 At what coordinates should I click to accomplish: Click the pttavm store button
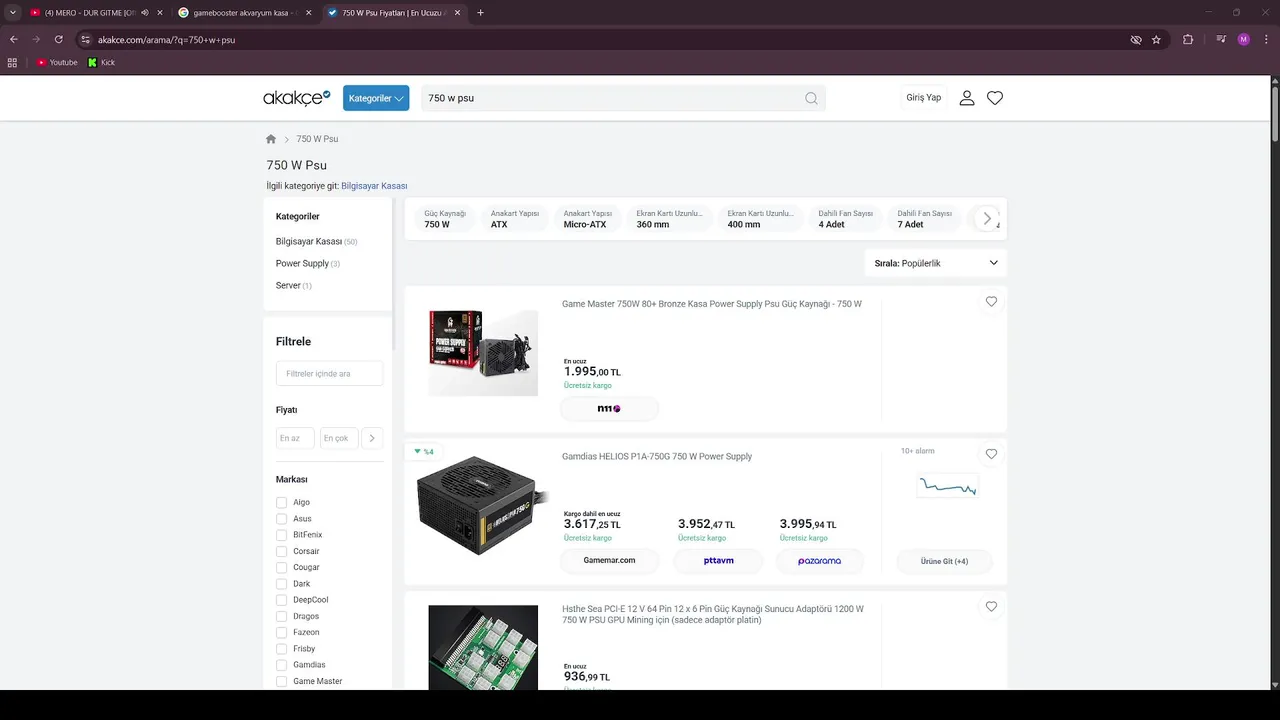(718, 561)
